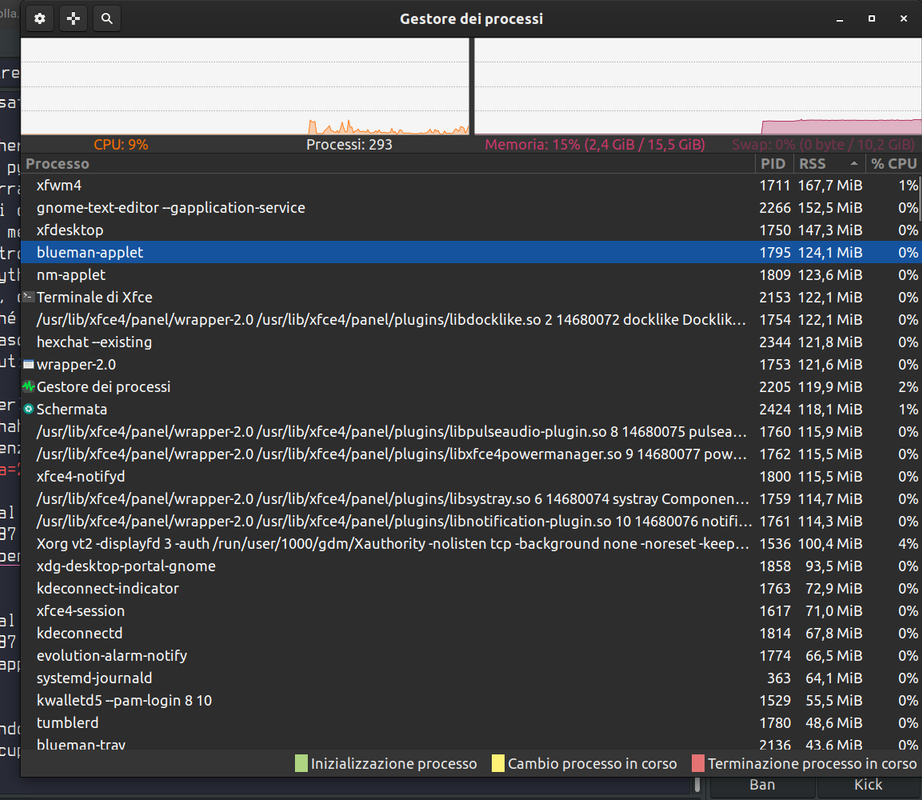Click the CPU: 9% label

click(x=121, y=145)
